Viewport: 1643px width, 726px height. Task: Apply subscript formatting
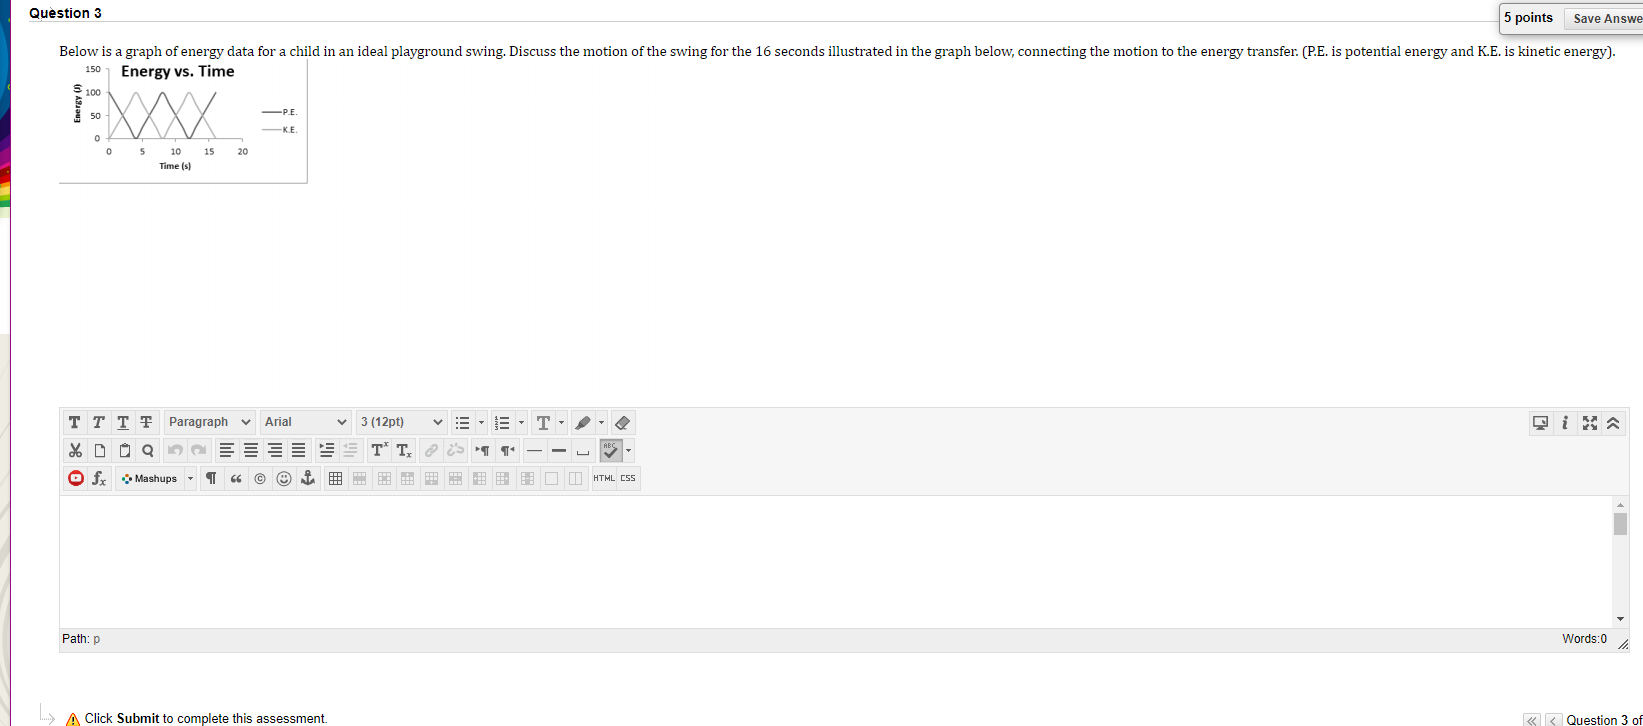coord(403,450)
